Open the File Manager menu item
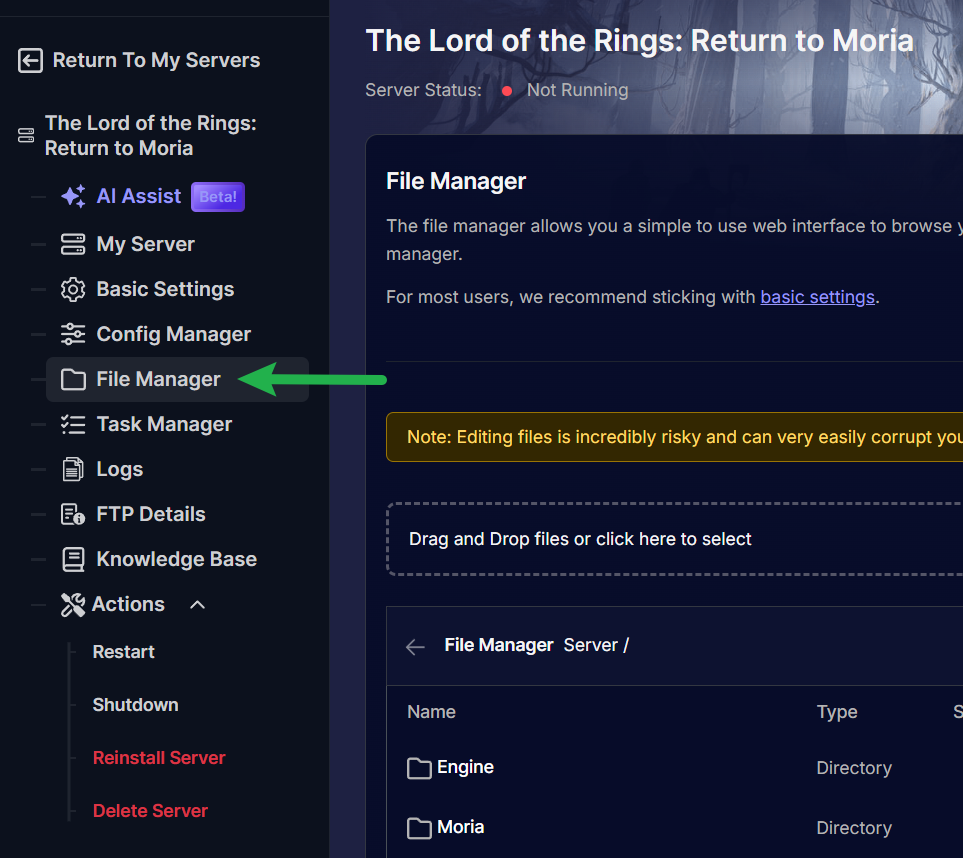963x858 pixels. [x=158, y=379]
